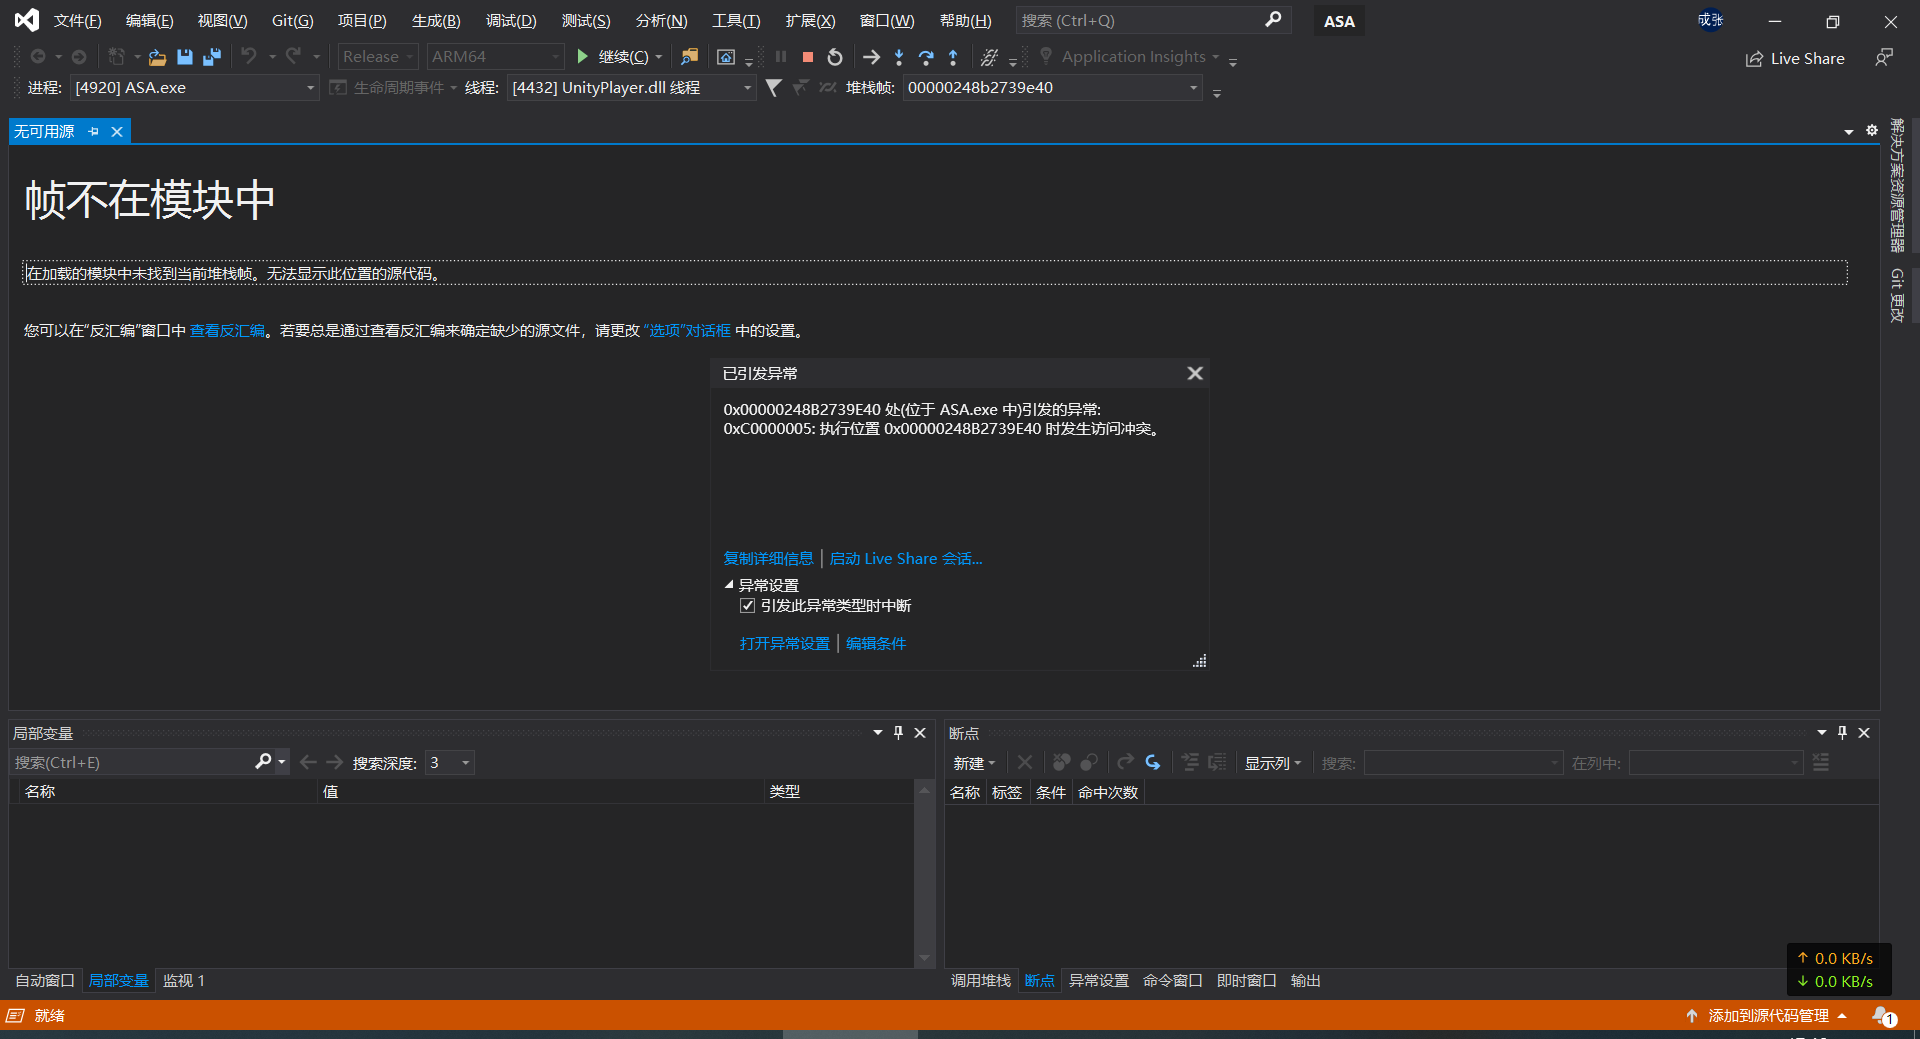Pin the 断点 panel
Viewport: 1920px width, 1039px height.
(1842, 733)
